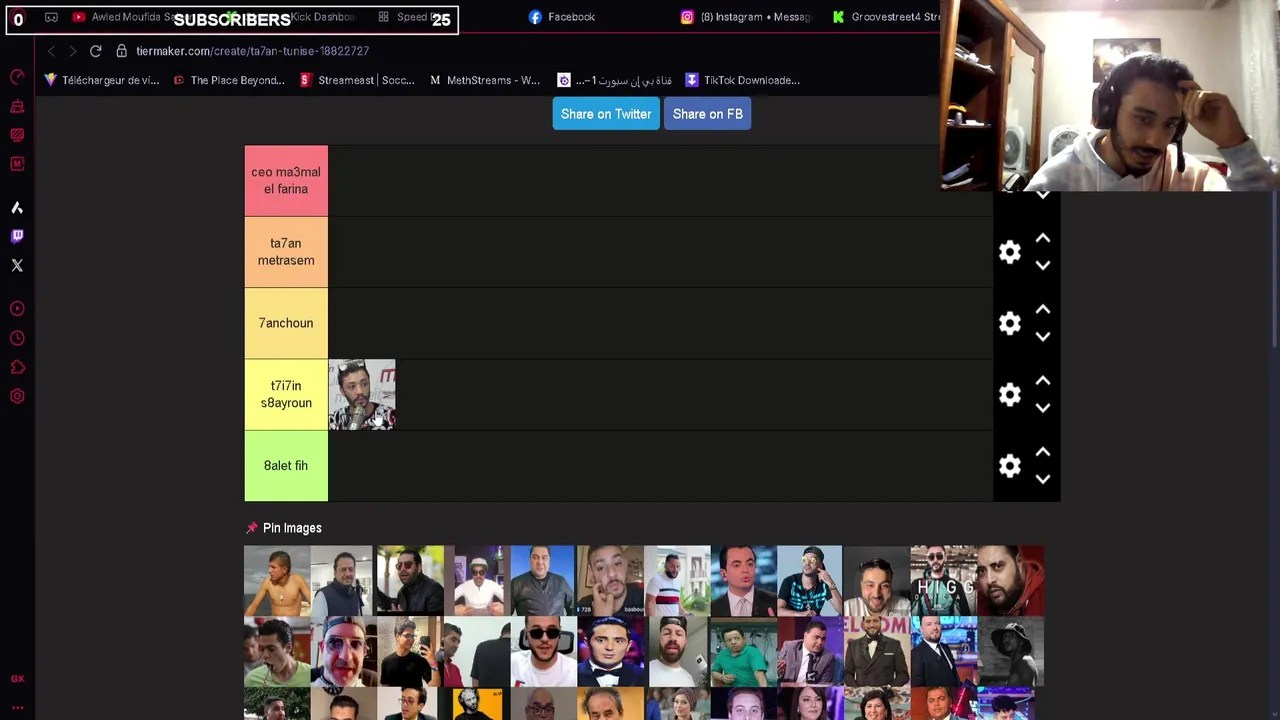Click the pushpin icon beside Pin Images

point(252,528)
